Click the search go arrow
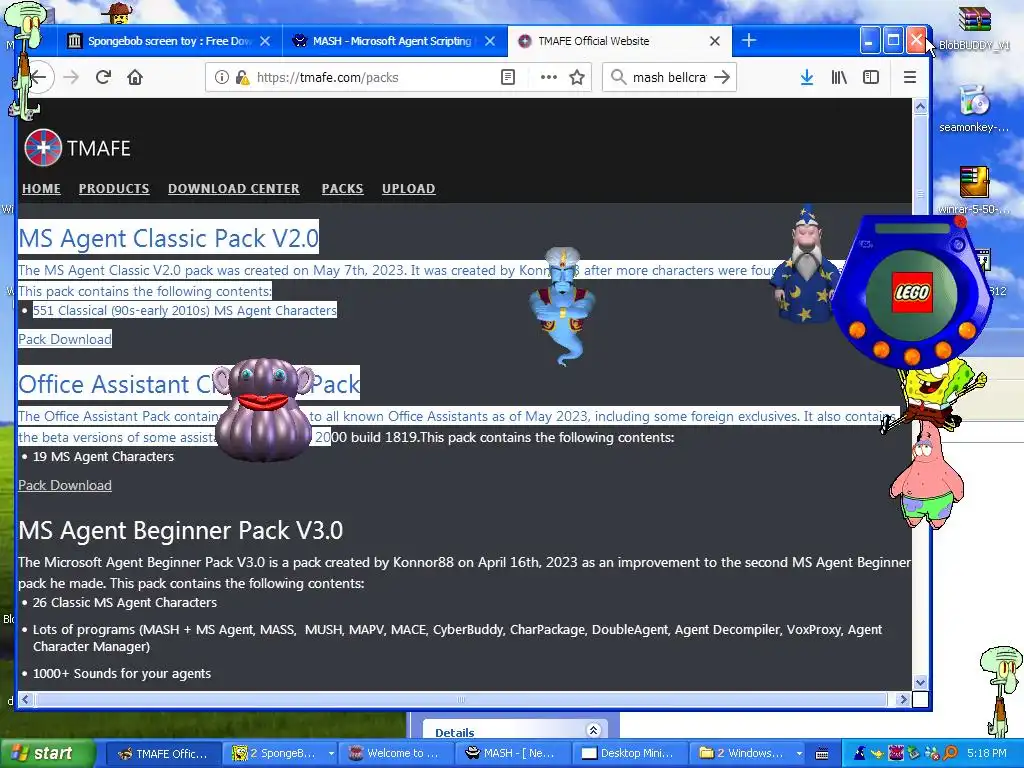The height and width of the screenshot is (768, 1024). coord(722,77)
